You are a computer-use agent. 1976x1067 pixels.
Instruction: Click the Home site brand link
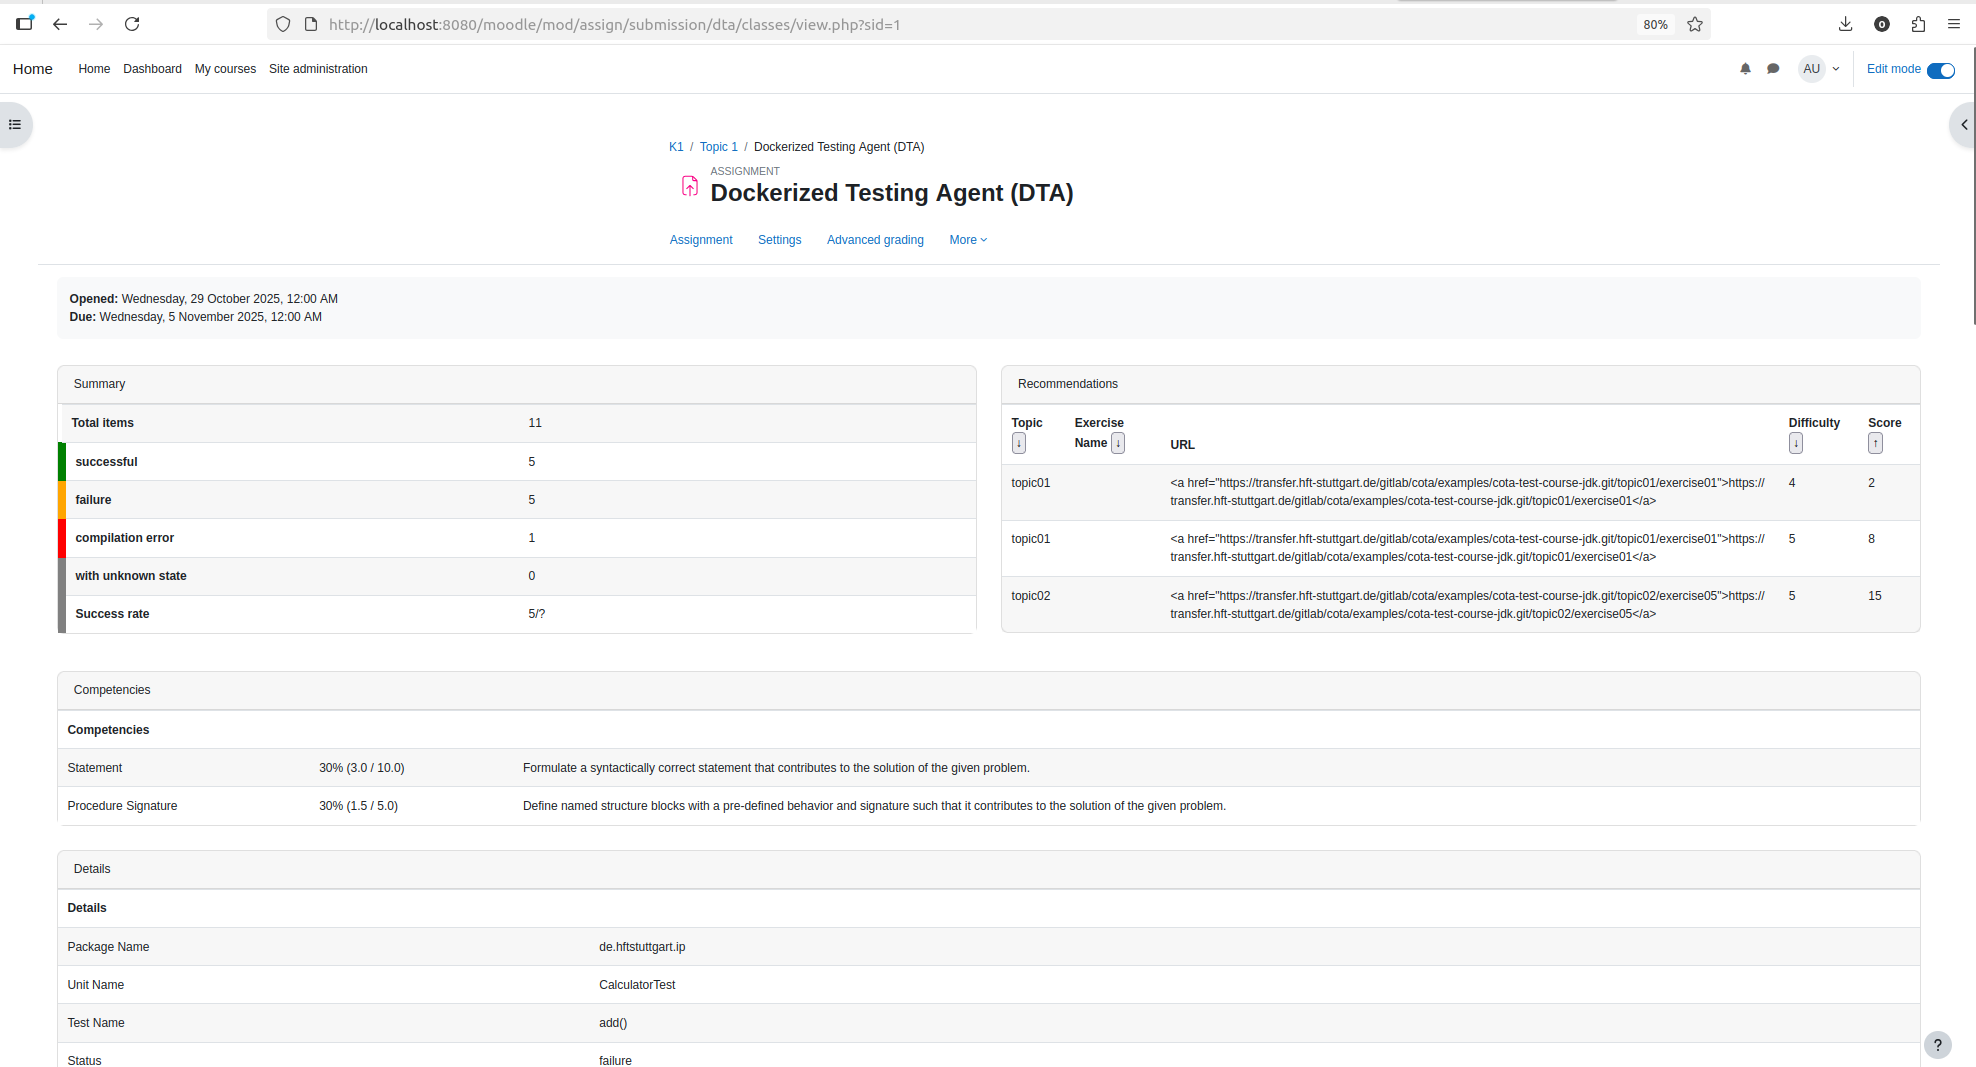(x=33, y=69)
